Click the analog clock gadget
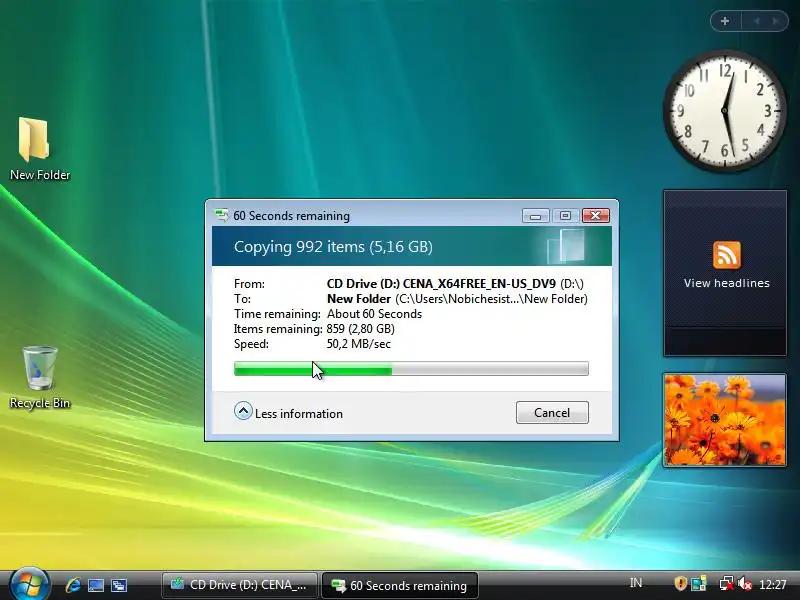Viewport: 800px width, 600px height. [x=725, y=111]
